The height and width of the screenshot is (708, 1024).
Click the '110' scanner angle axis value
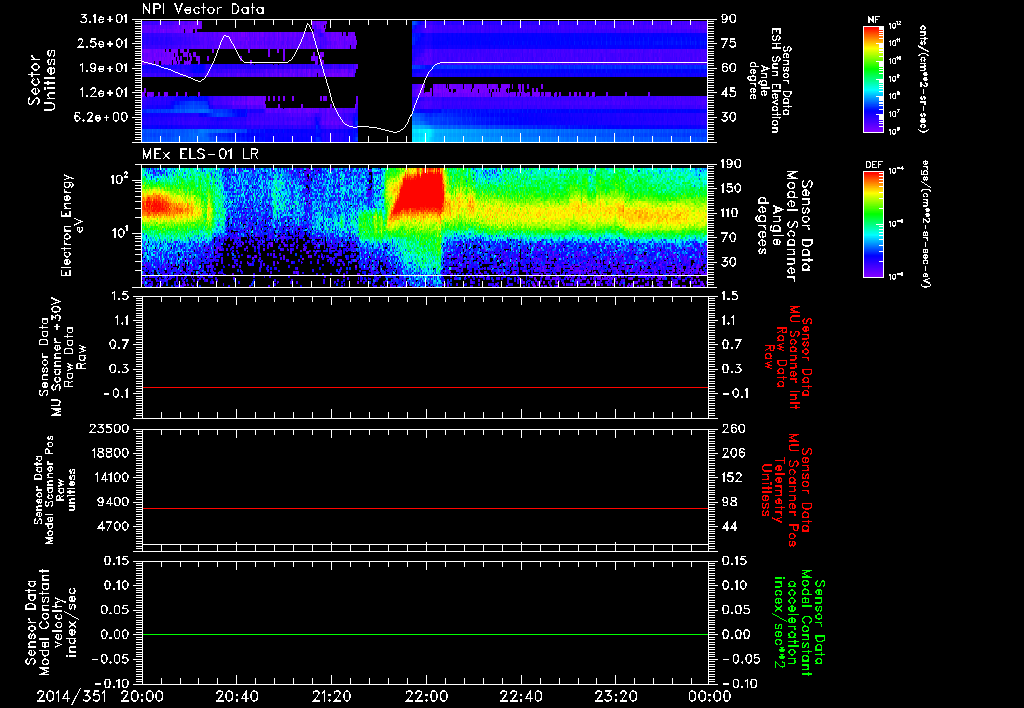(730, 213)
